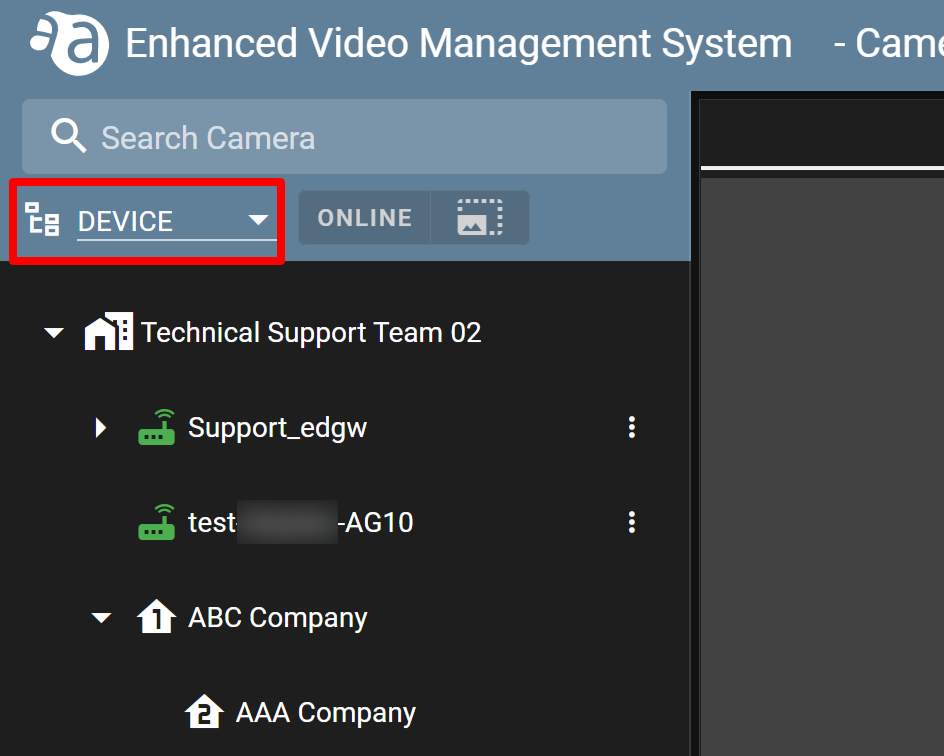
Task: Select AAA Company in the tree
Action: point(326,713)
